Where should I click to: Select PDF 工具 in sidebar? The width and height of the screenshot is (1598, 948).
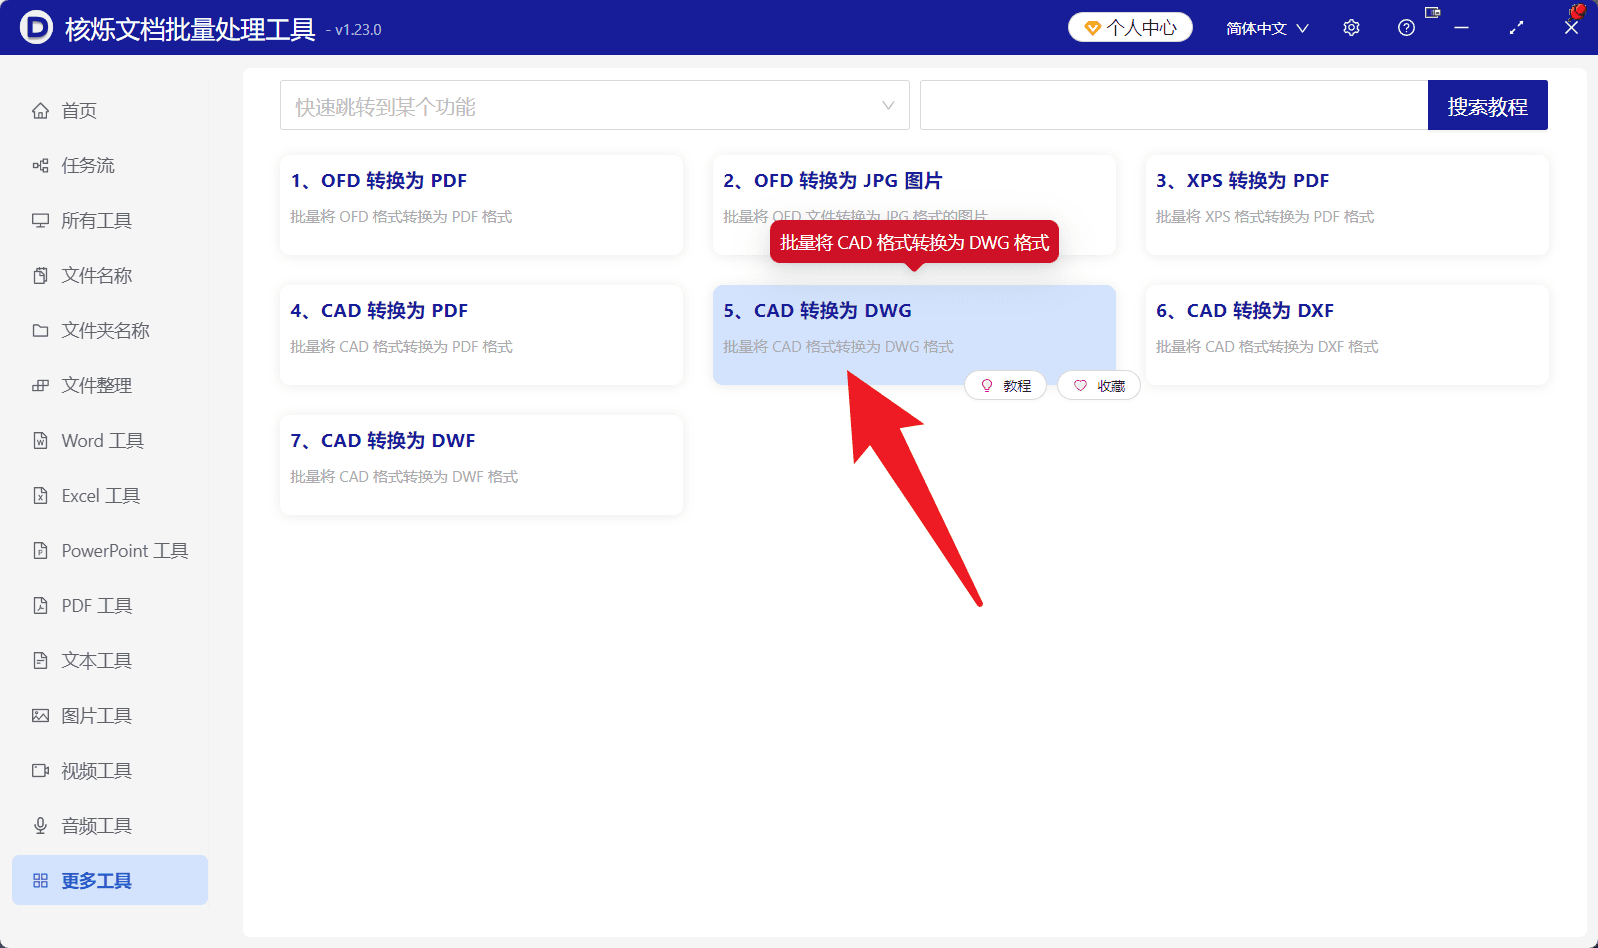click(x=110, y=606)
